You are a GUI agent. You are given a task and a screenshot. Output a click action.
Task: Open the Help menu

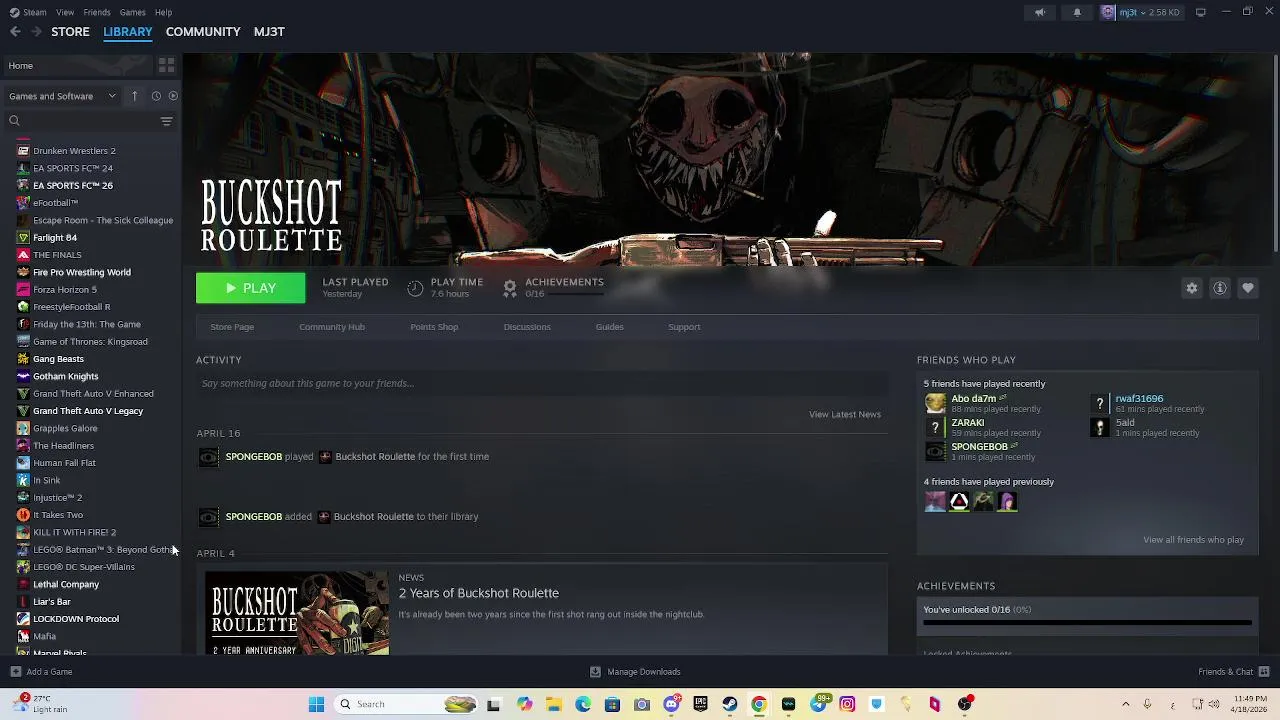tap(163, 12)
